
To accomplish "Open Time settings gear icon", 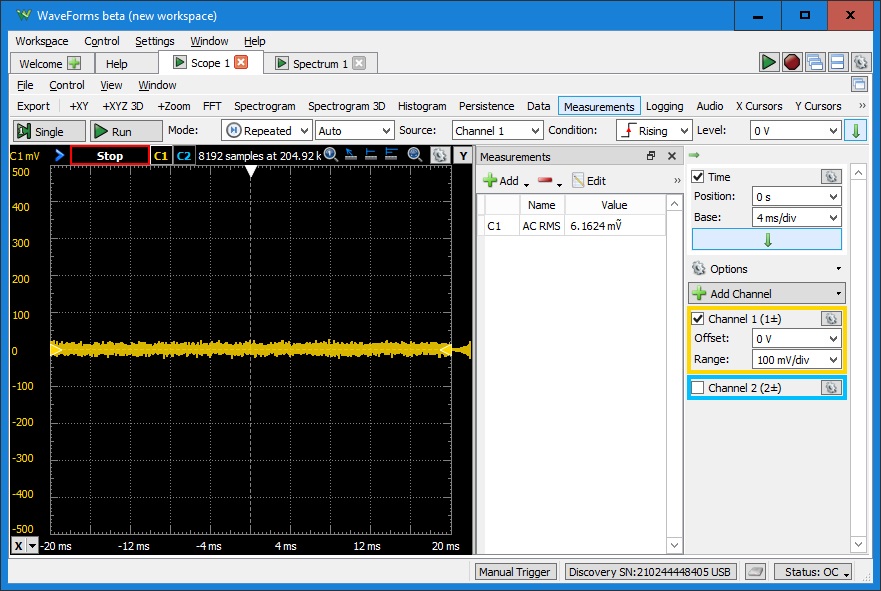I will tap(830, 177).
